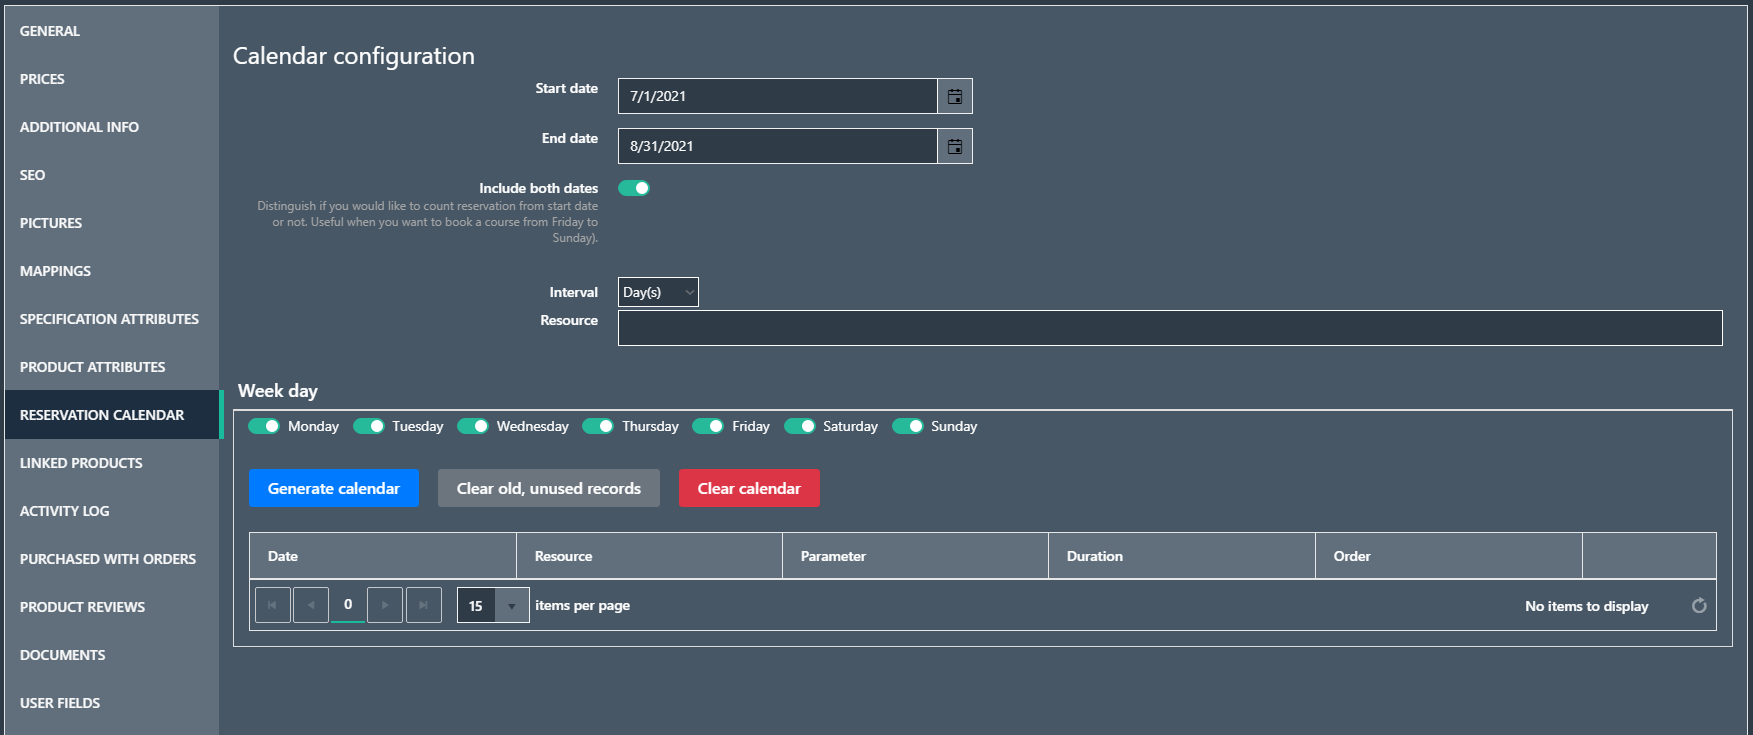
Task: Click the Resource input field
Action: pos(1170,328)
